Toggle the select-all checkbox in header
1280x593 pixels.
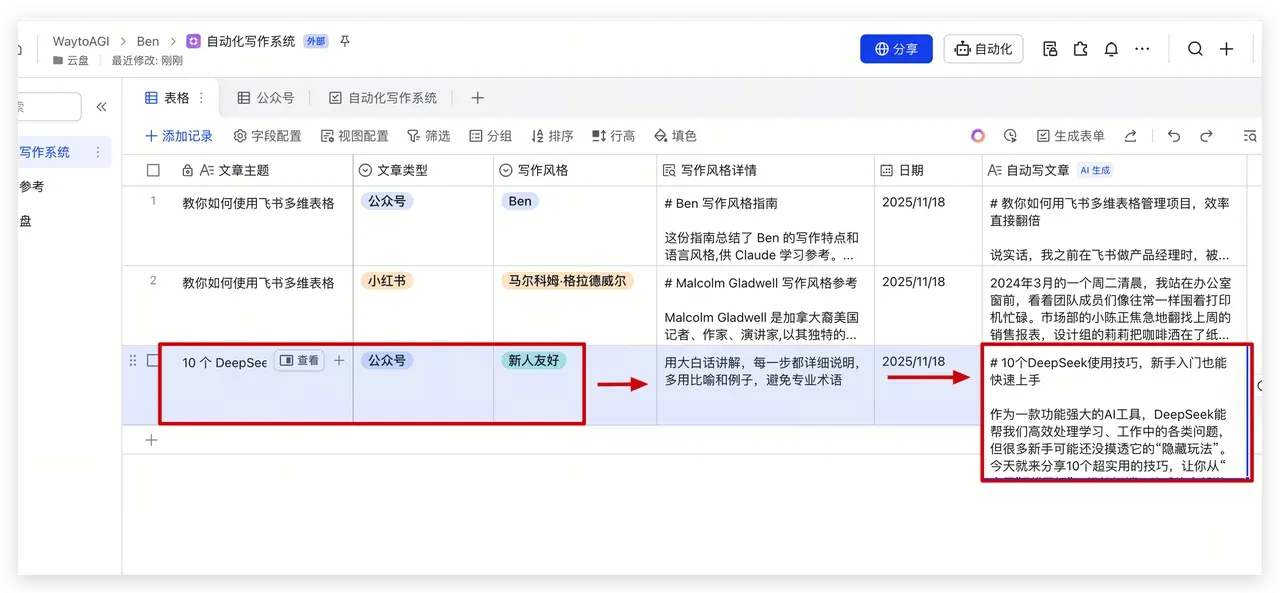[153, 171]
